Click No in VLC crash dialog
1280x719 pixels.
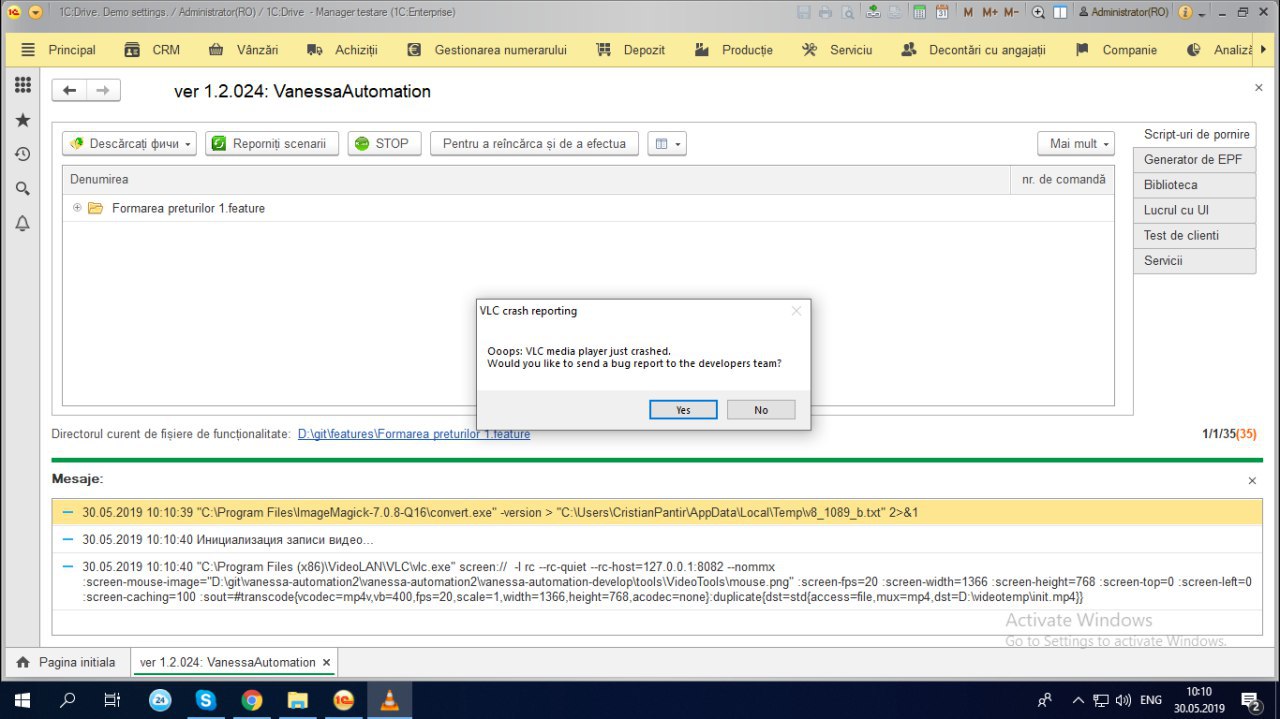click(761, 410)
